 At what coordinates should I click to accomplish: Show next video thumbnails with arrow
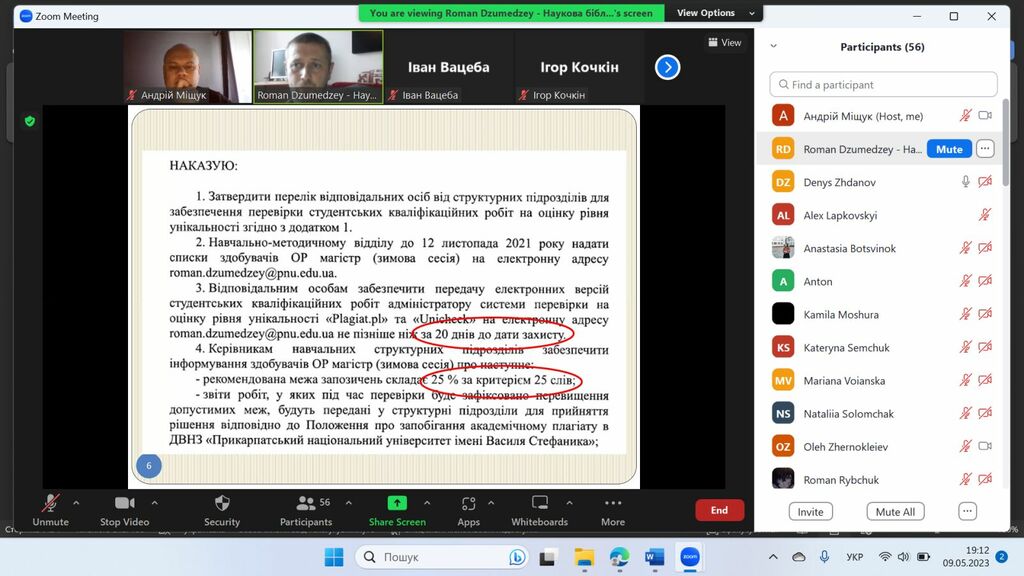(x=667, y=67)
